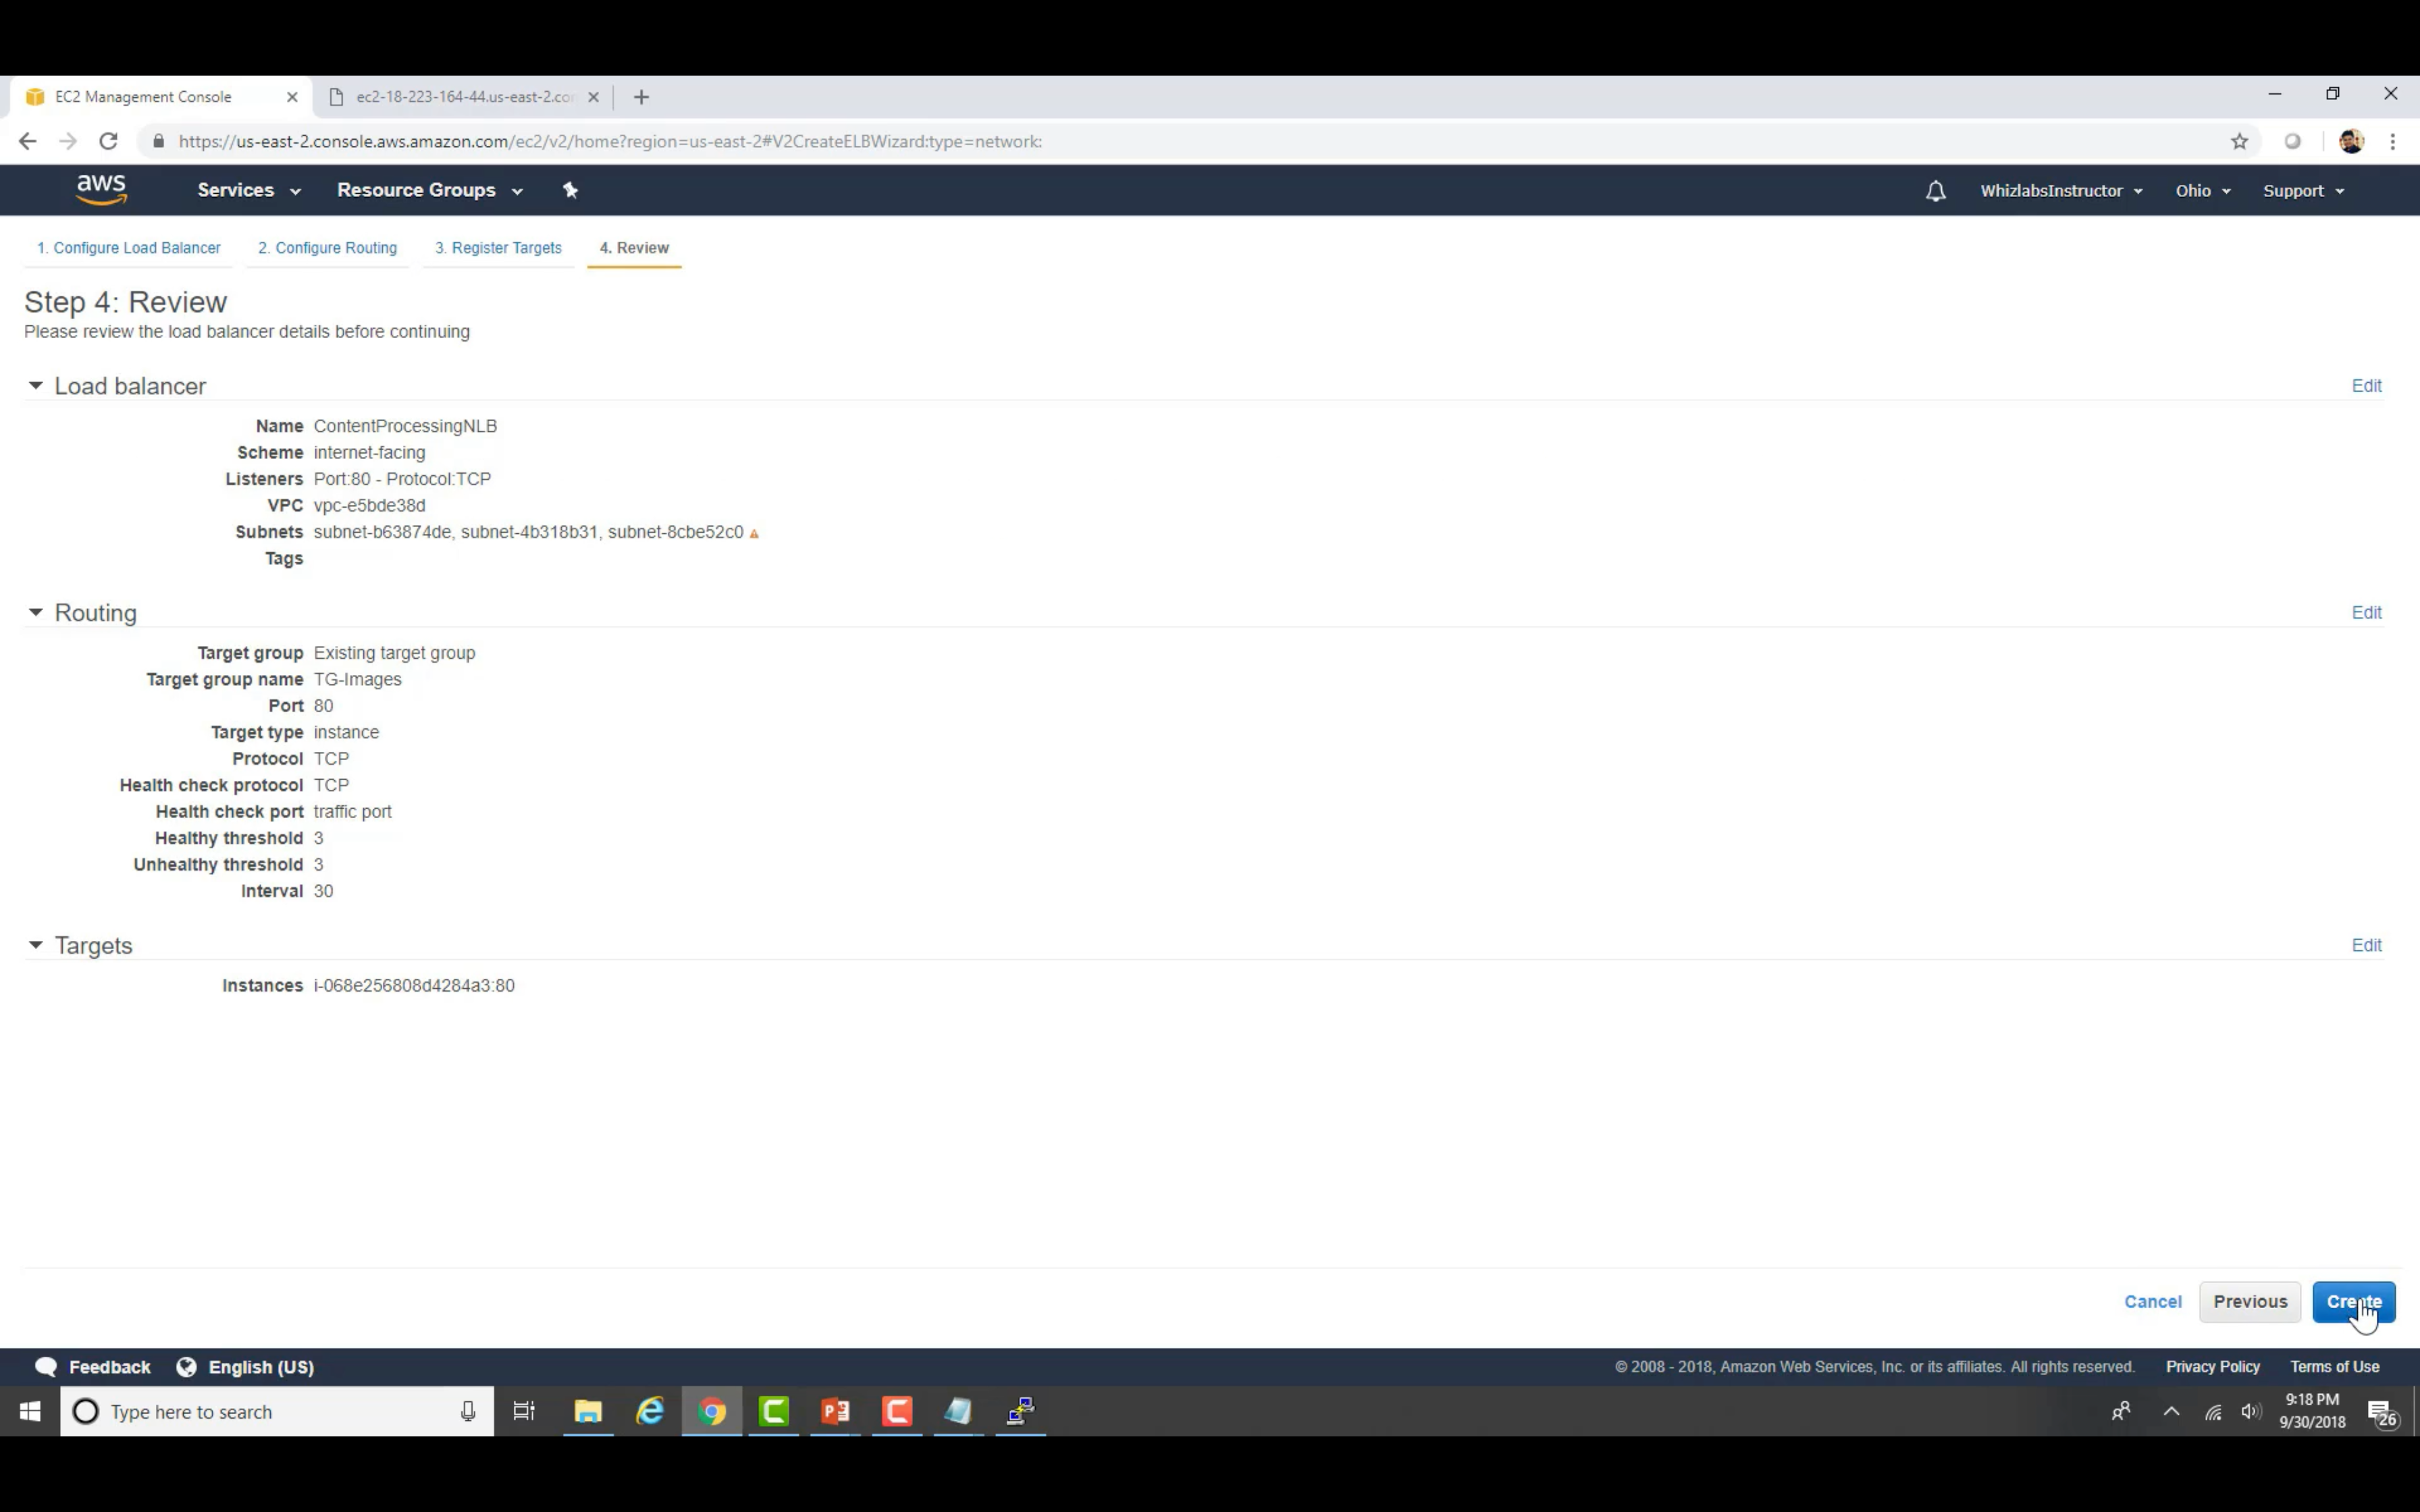This screenshot has height=1512, width=2420.
Task: Click the AWS logo home icon
Action: 101,189
